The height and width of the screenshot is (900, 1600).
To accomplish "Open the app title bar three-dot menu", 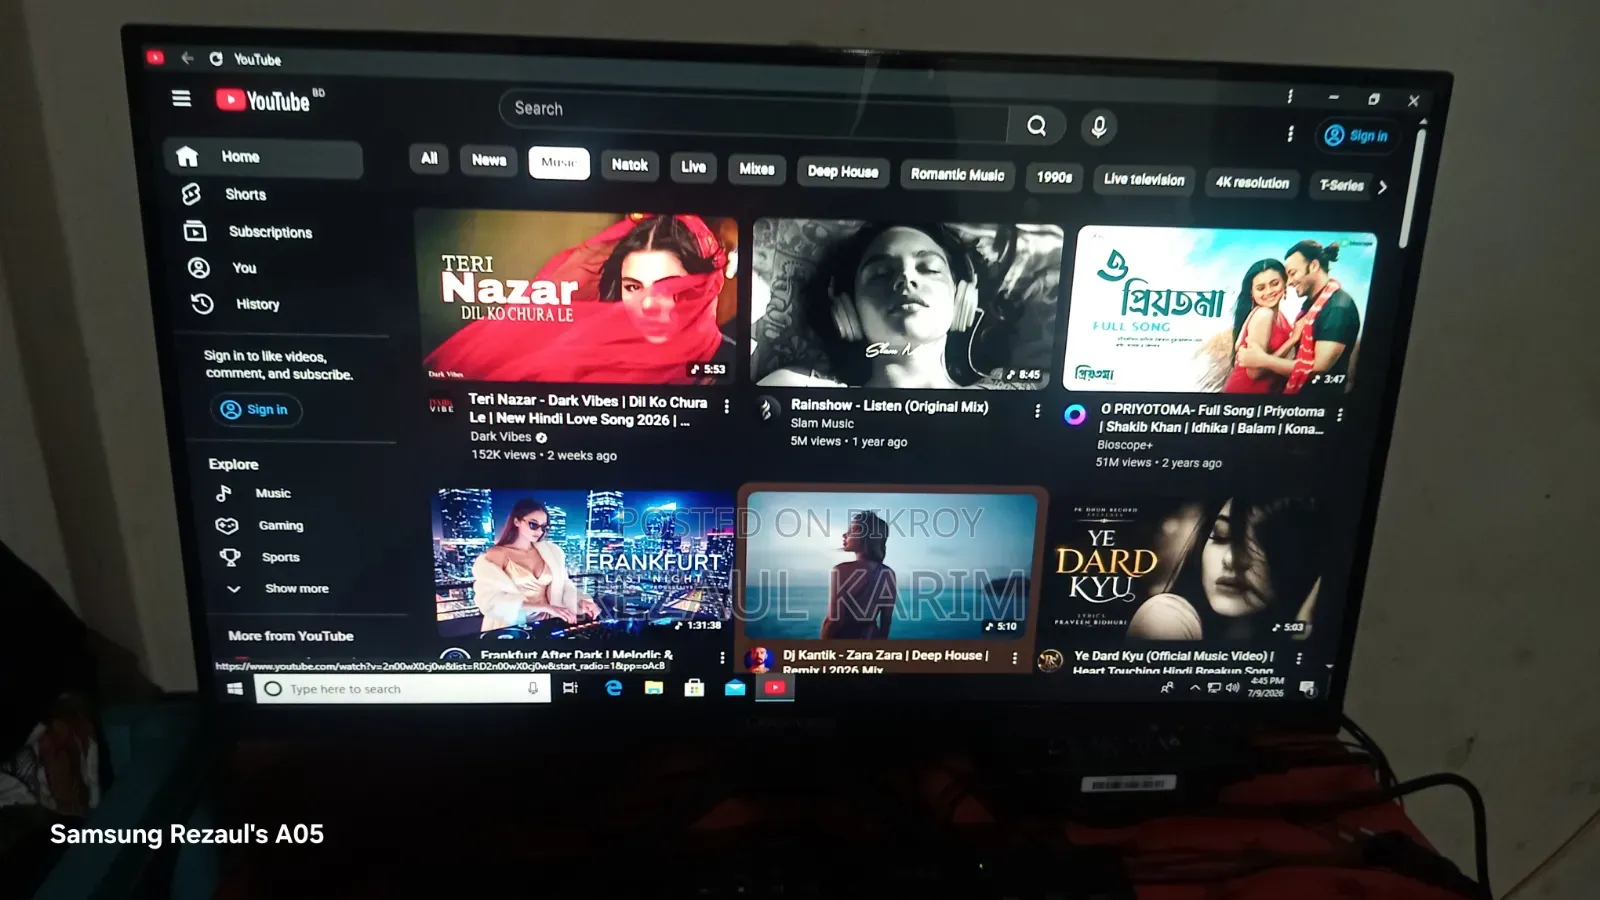I will [1290, 96].
